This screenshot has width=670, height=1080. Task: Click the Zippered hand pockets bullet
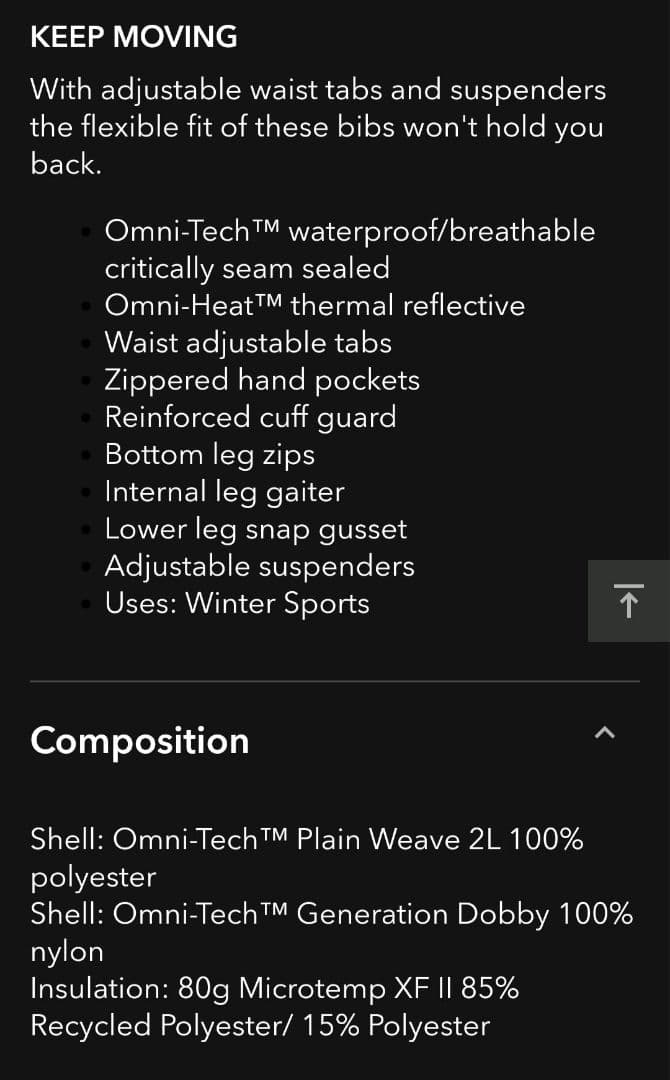point(262,380)
